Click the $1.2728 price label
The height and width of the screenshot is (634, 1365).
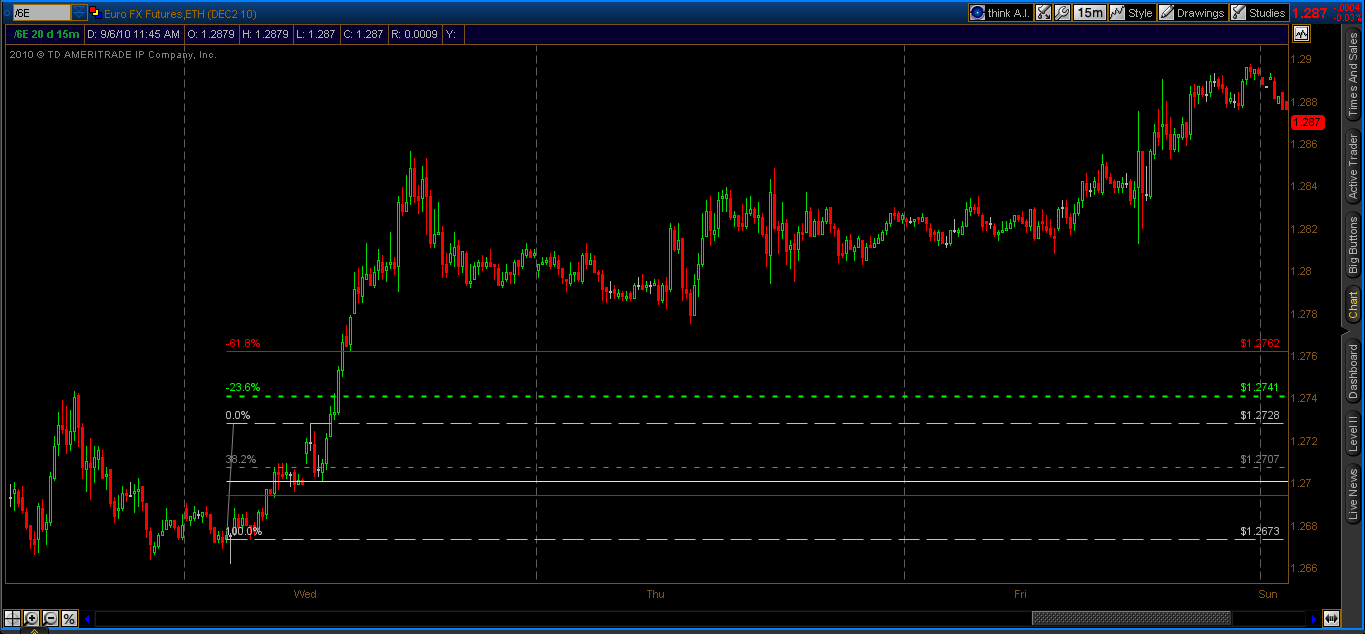1260,415
